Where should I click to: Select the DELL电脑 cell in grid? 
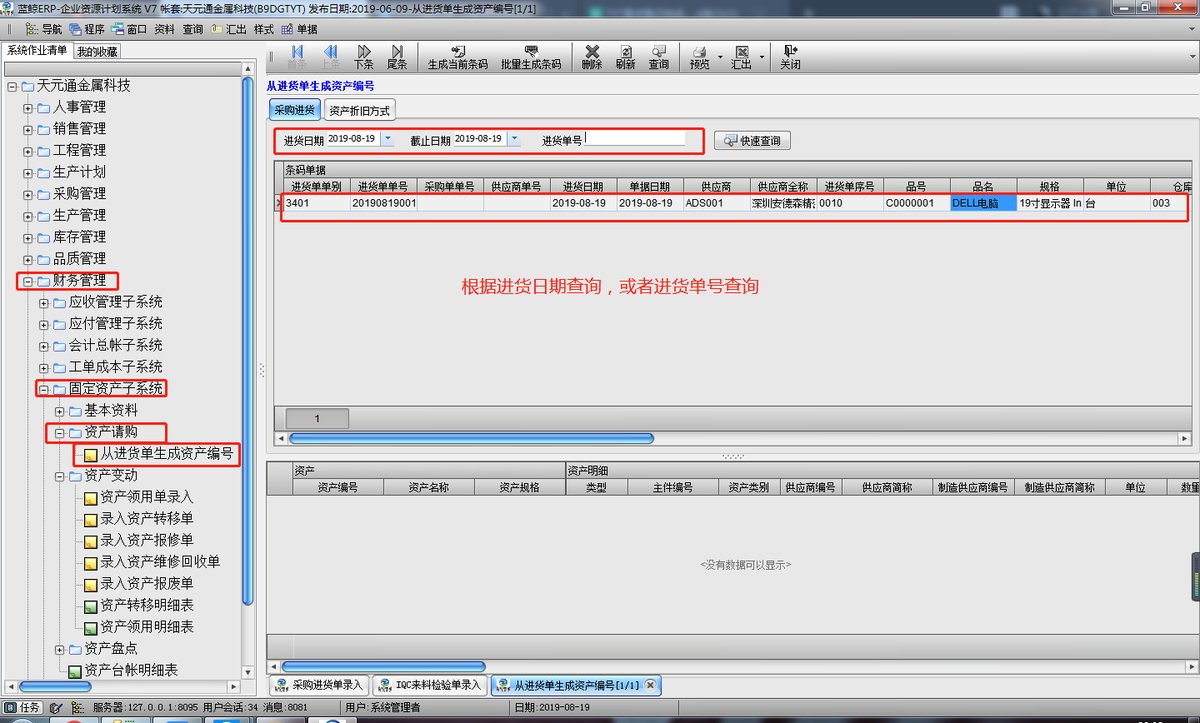[x=983, y=203]
